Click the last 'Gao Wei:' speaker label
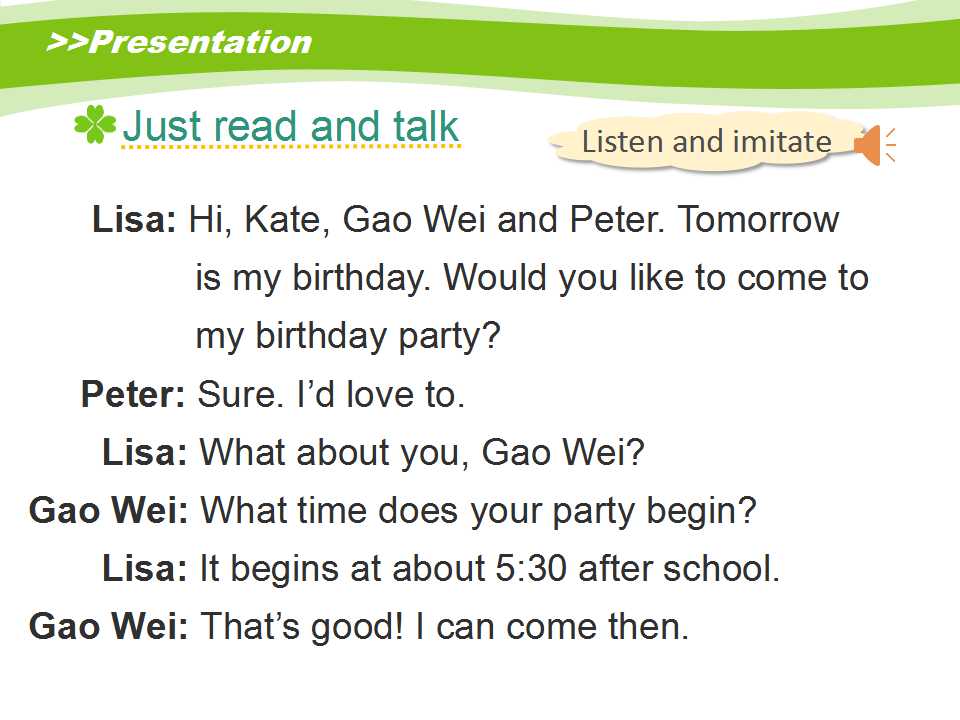Viewport: 960px width, 720px height. [109, 626]
